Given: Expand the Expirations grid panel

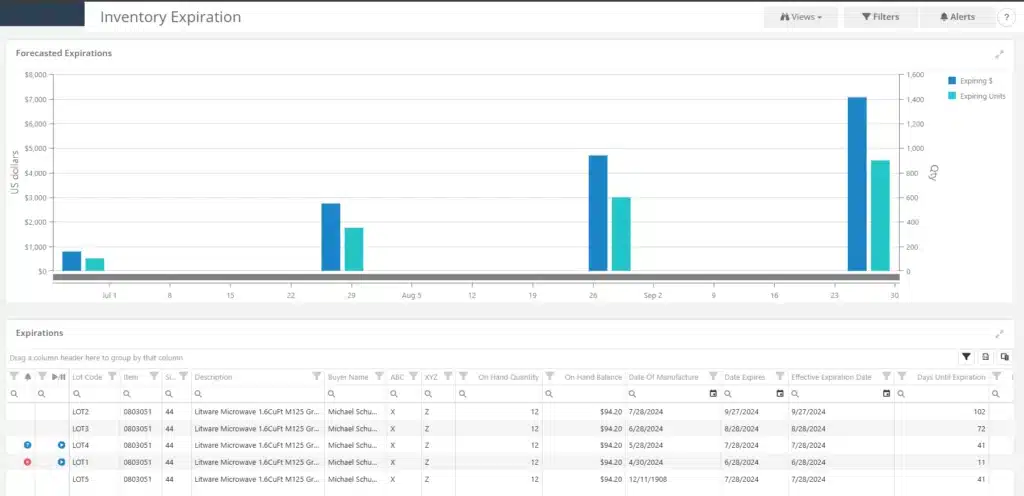Looking at the screenshot, I should pyautogui.click(x=999, y=333).
